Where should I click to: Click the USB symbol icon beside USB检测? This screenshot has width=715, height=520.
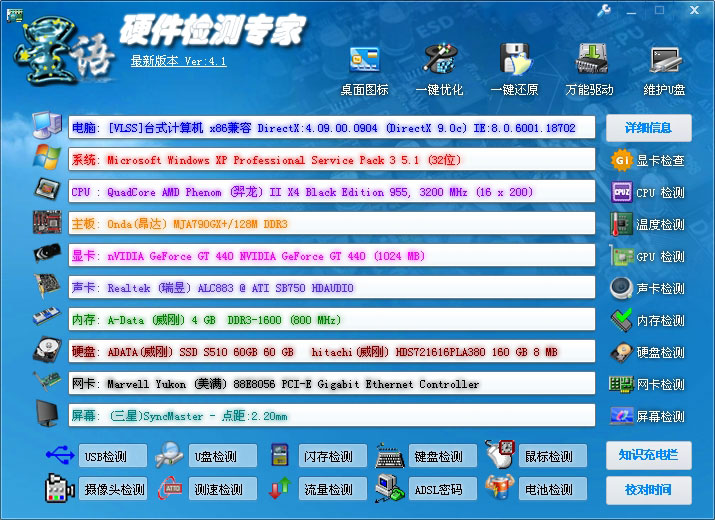[x=60, y=456]
